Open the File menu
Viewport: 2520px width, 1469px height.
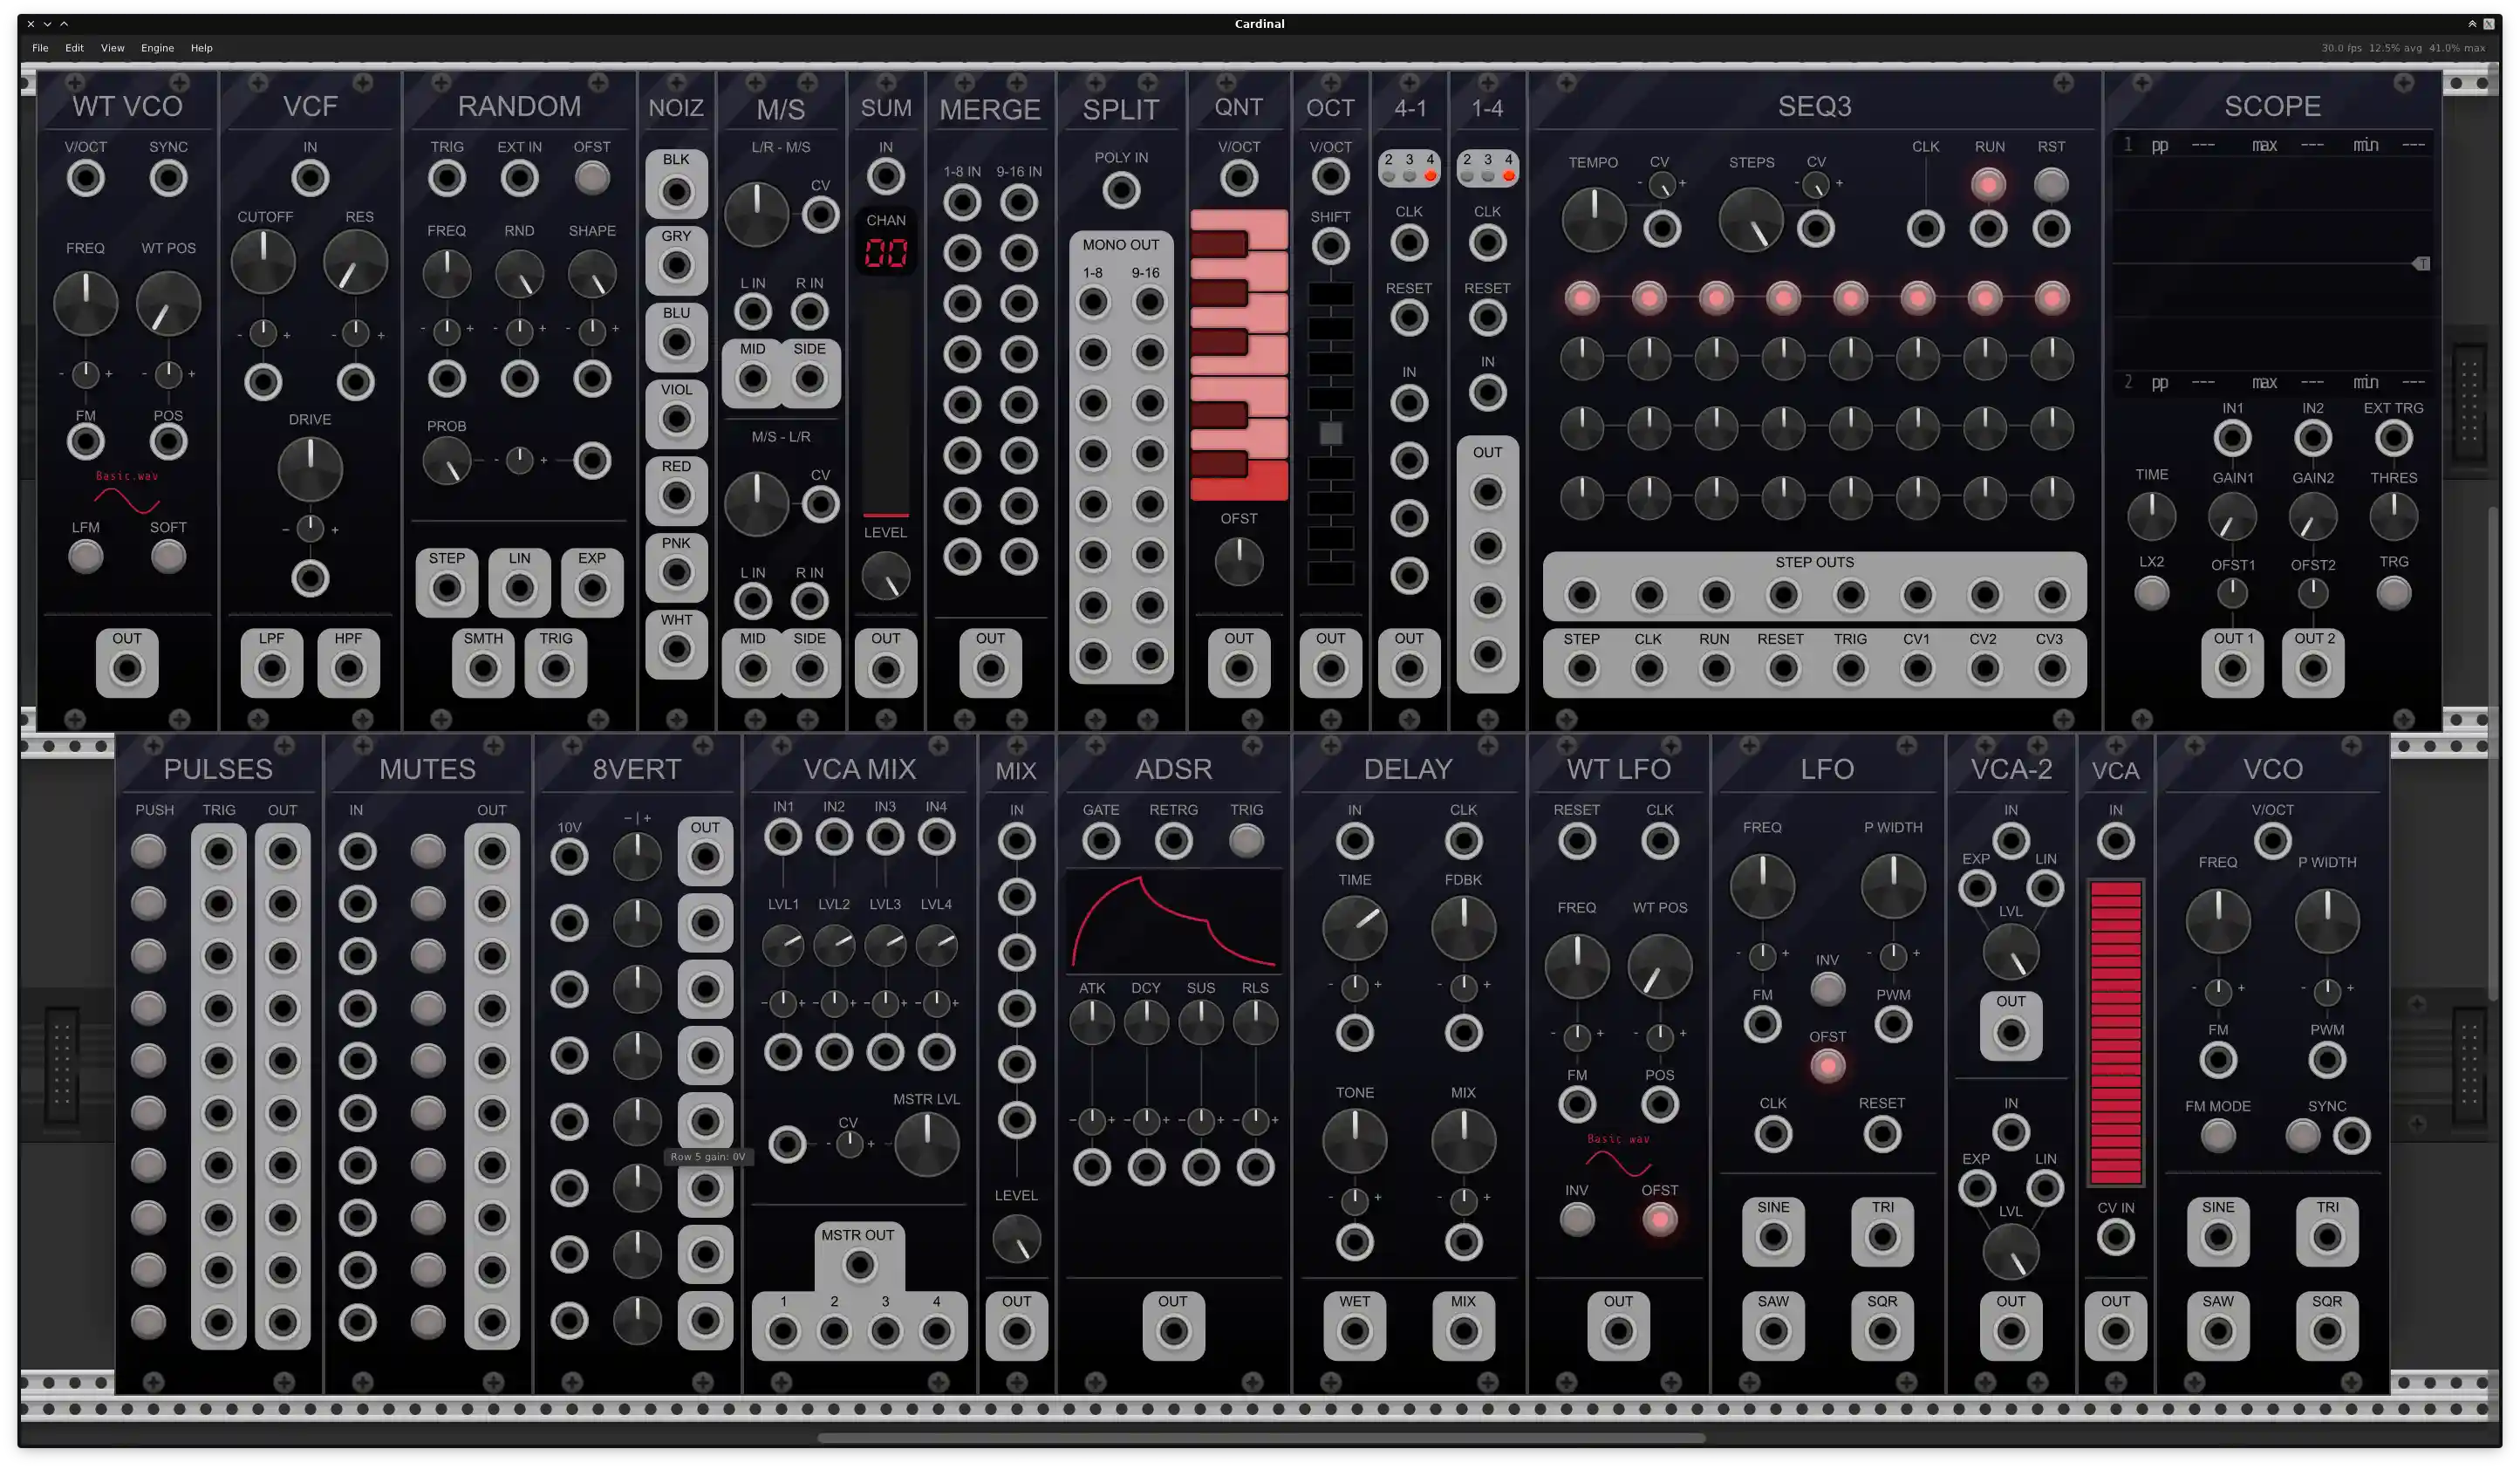40,47
